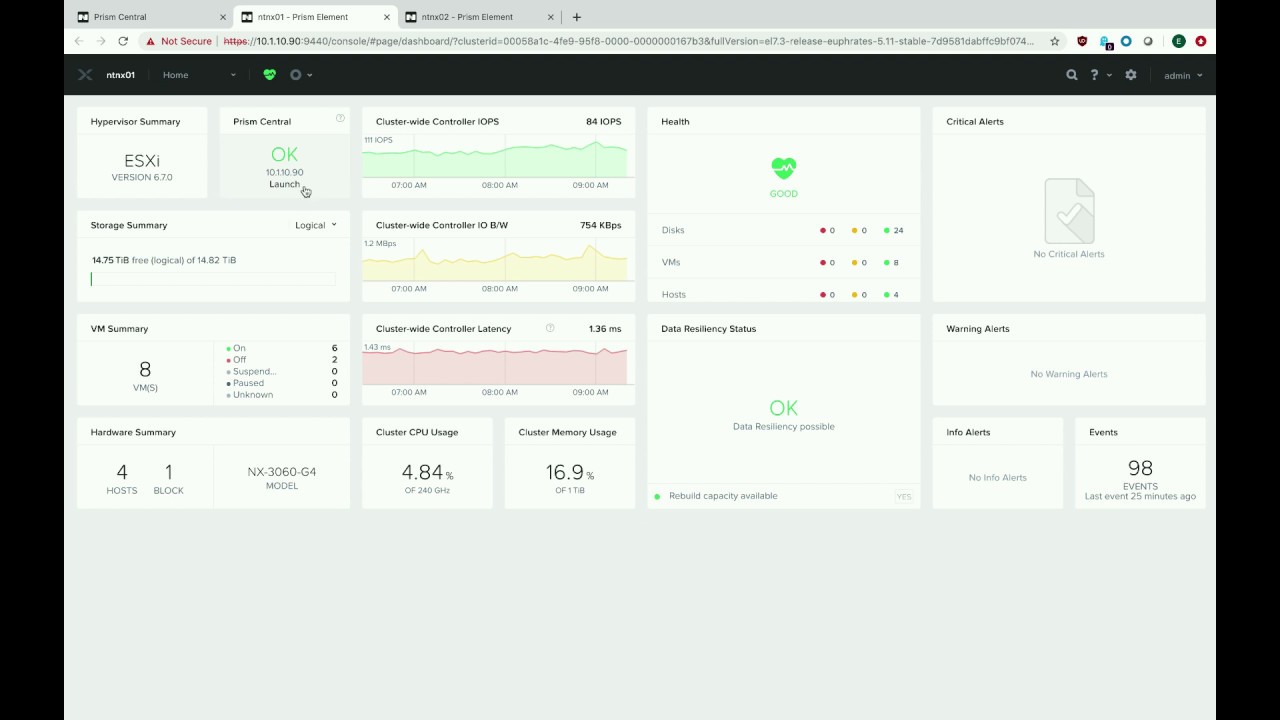Click the On VMs count row
Image resolution: width=1280 pixels, height=720 pixels.
282,348
